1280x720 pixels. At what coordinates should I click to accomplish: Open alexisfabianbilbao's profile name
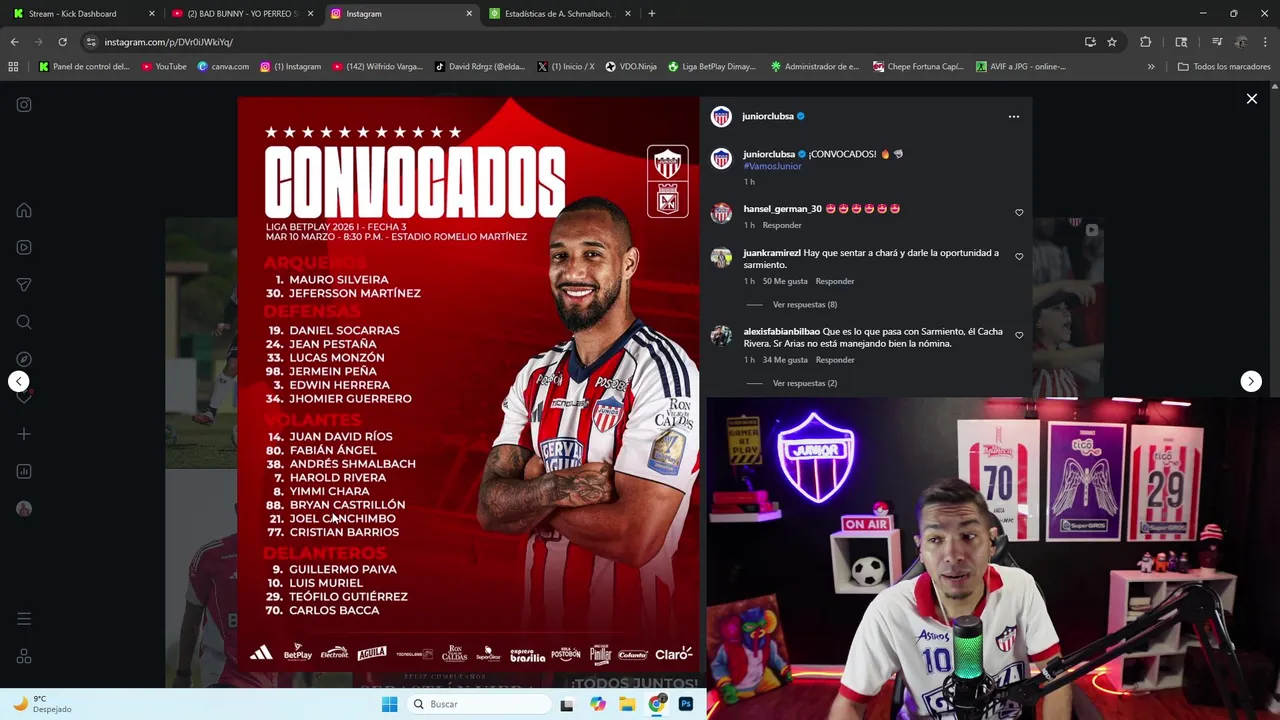[782, 331]
